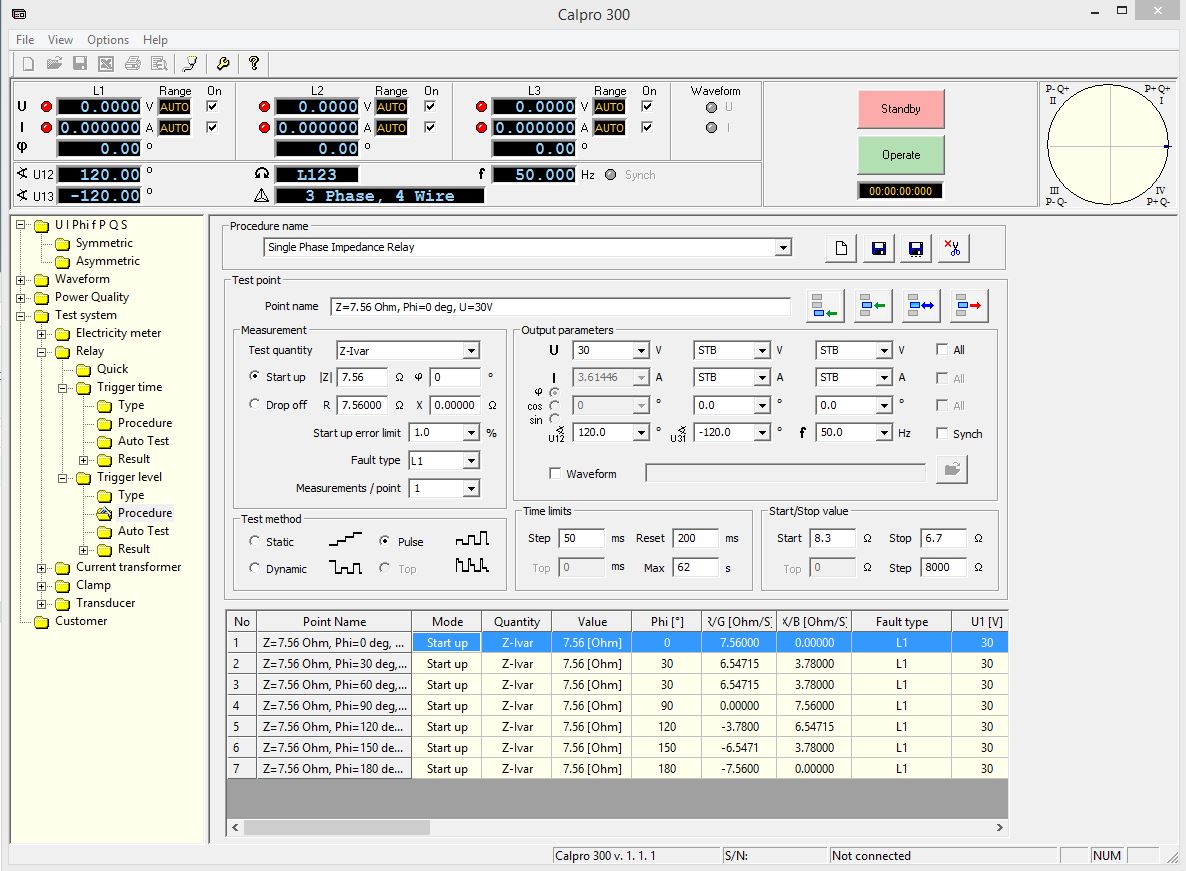The width and height of the screenshot is (1186, 871).
Task: Remove test point using red arrow icon
Action: [x=969, y=306]
